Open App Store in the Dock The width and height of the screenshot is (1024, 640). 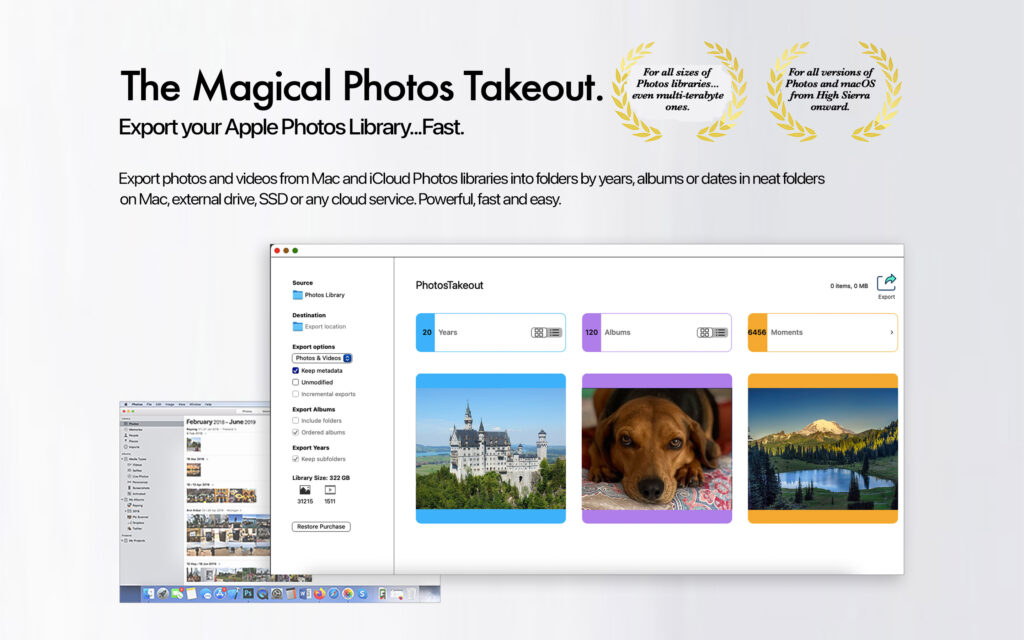coord(220,594)
